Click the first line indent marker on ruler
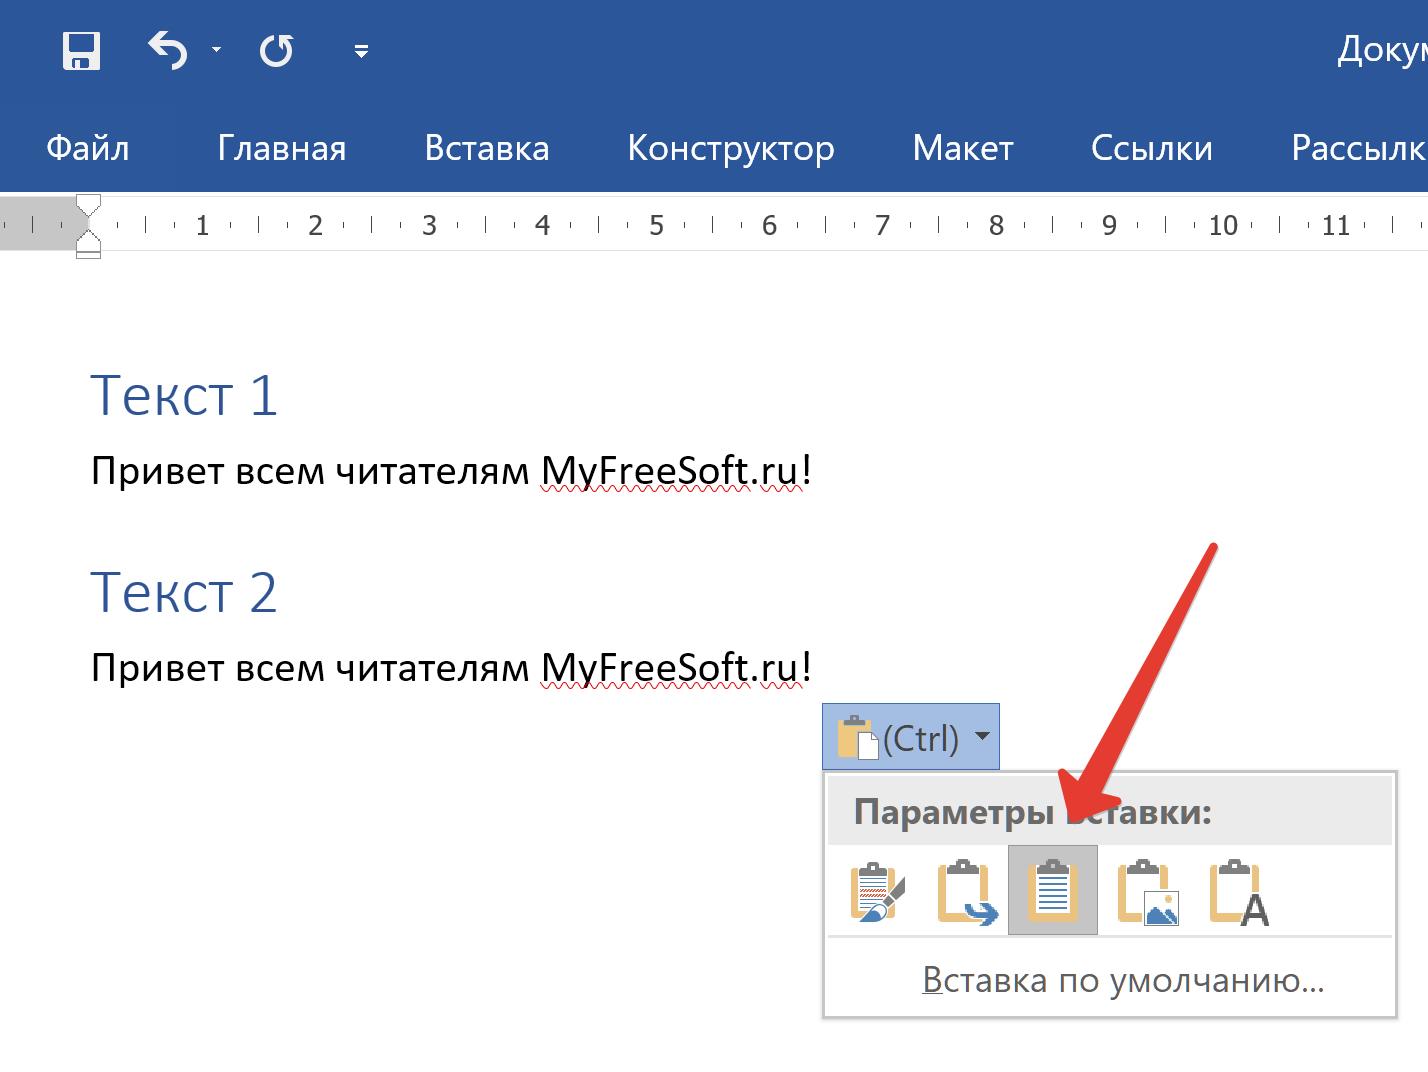 point(89,206)
